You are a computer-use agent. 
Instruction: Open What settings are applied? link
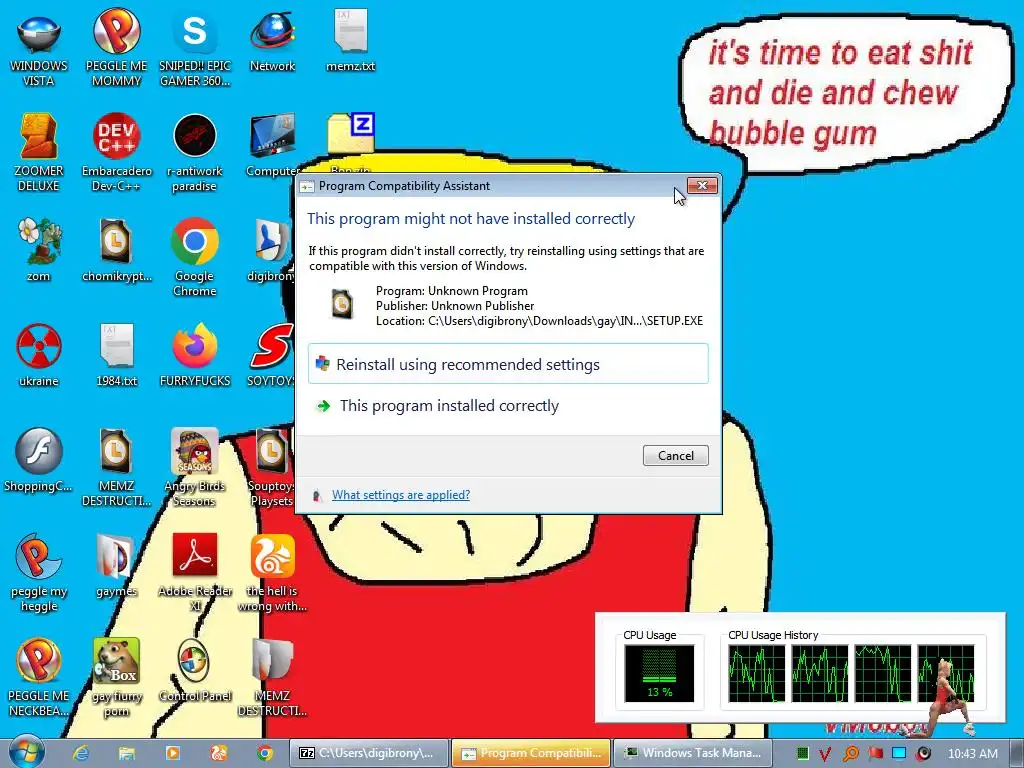pos(400,495)
